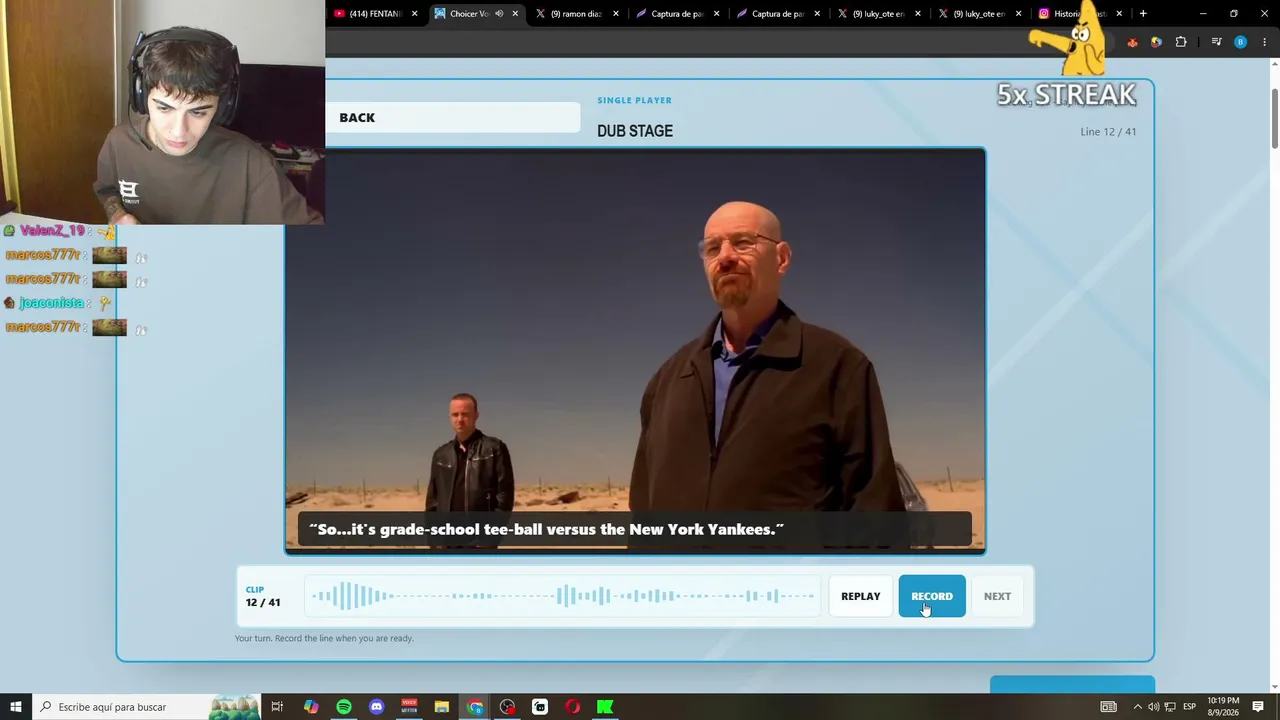Open the browser extensions puzzle icon
Viewport: 1280px width, 720px height.
click(x=1181, y=42)
